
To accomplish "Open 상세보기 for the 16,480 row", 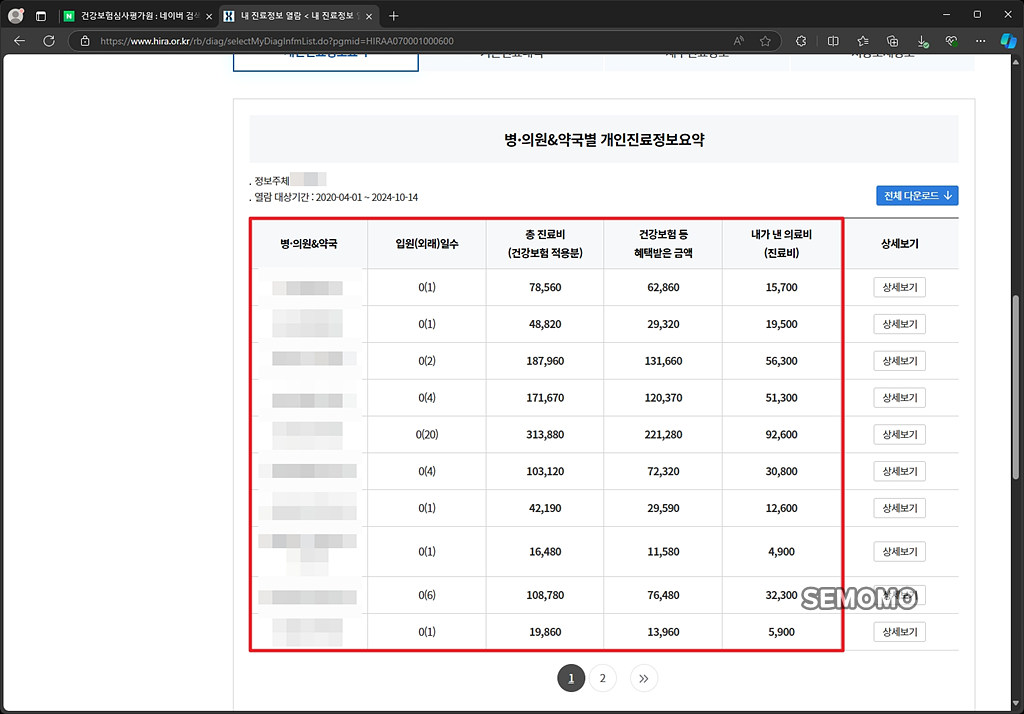I will 899,551.
